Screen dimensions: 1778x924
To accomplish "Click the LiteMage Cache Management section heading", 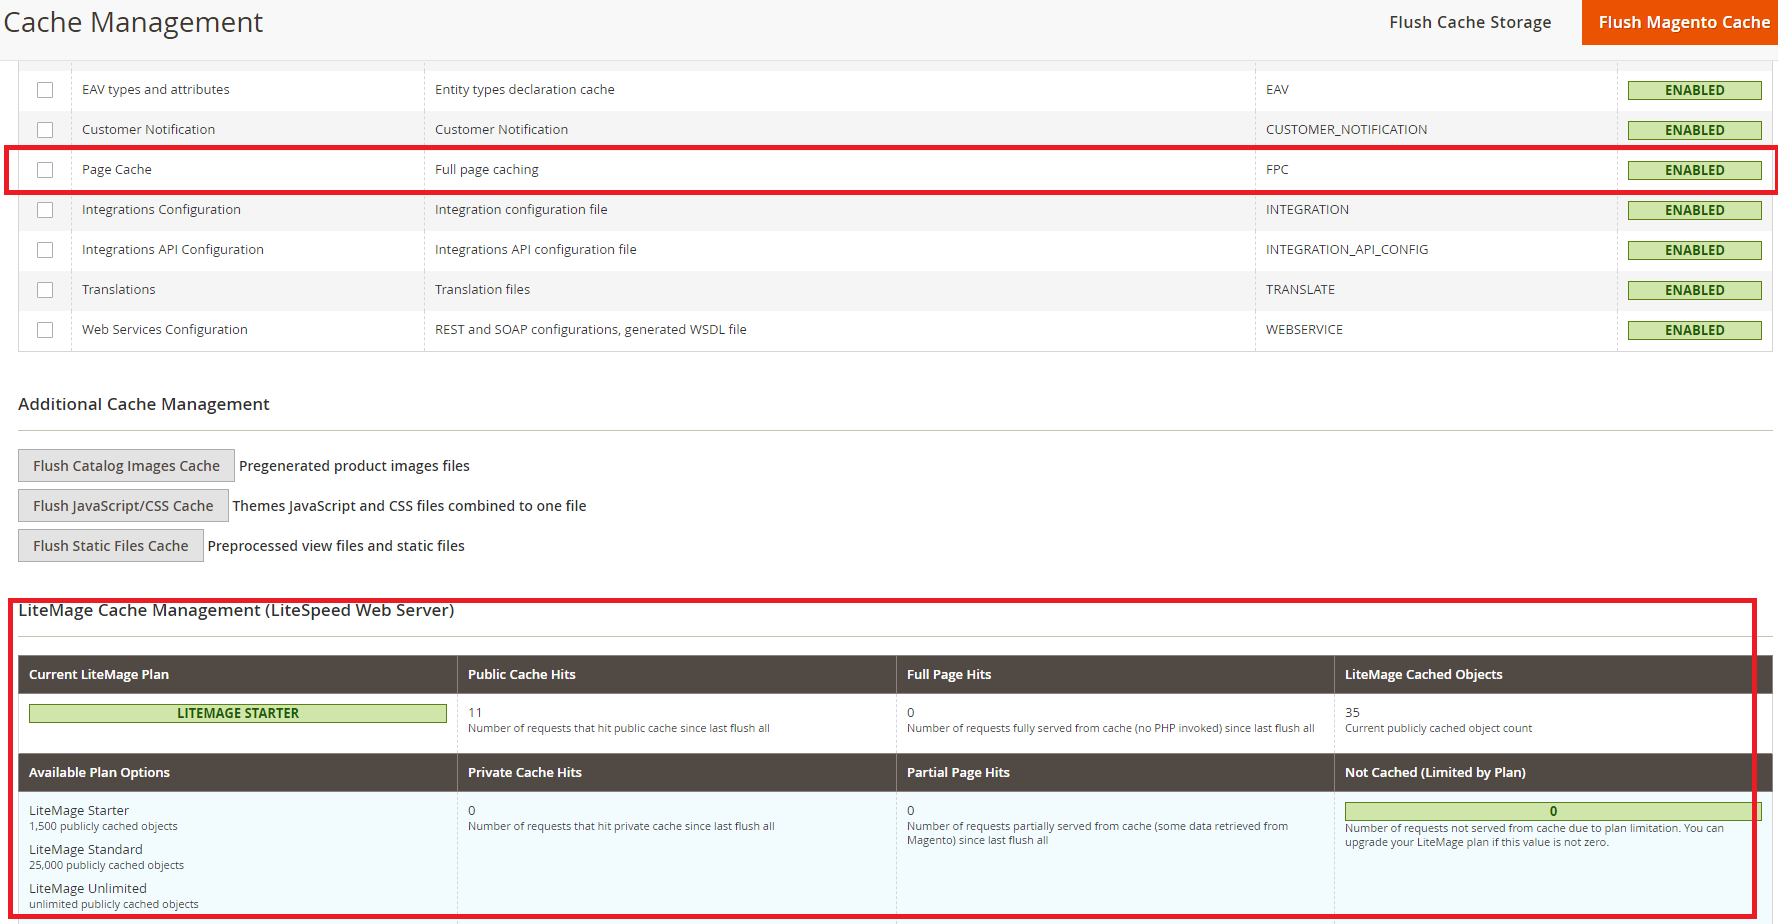I will tap(236, 610).
